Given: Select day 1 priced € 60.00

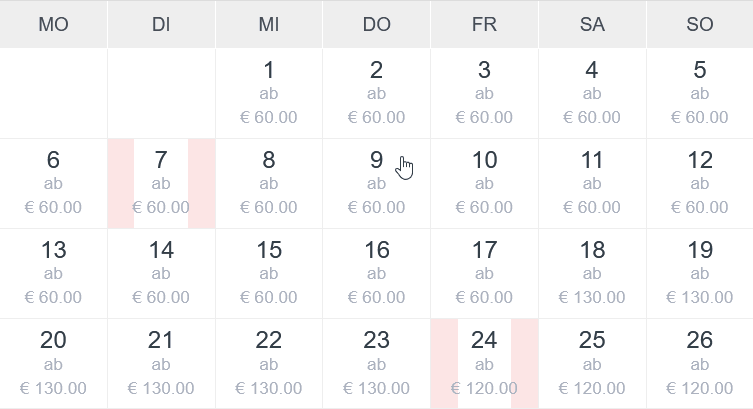Looking at the screenshot, I should [268, 93].
